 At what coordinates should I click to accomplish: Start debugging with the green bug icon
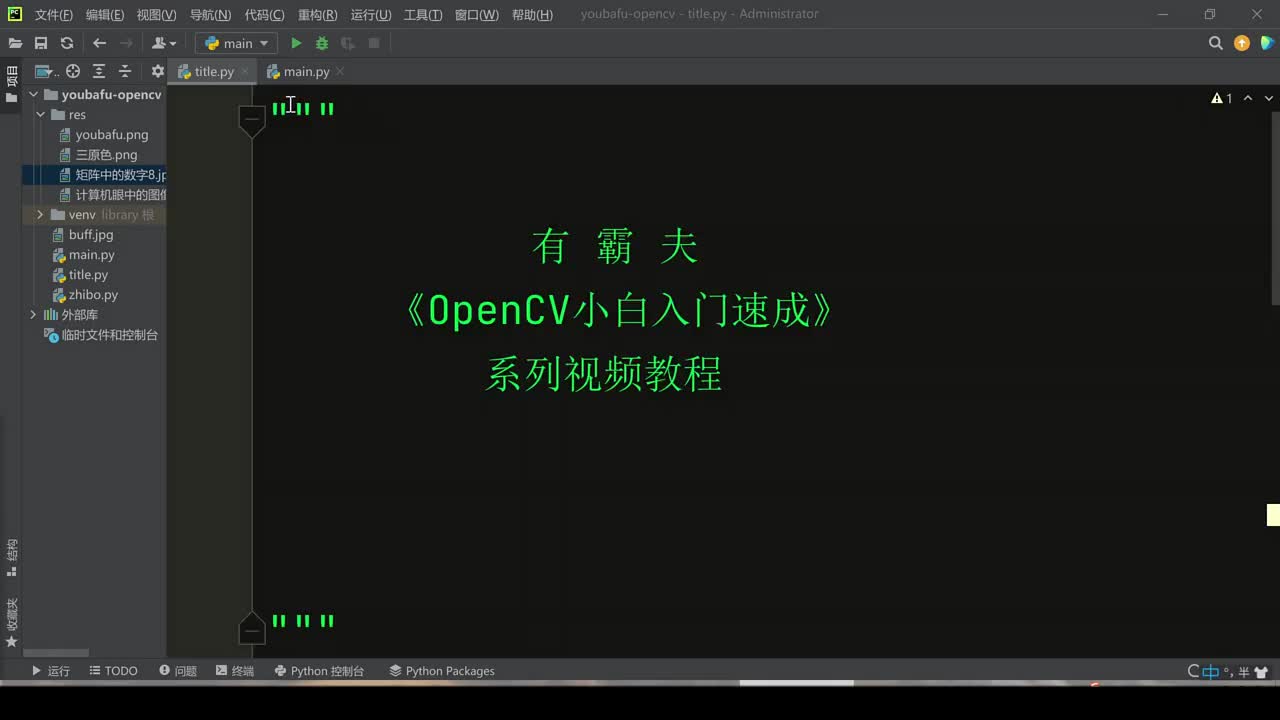point(322,43)
